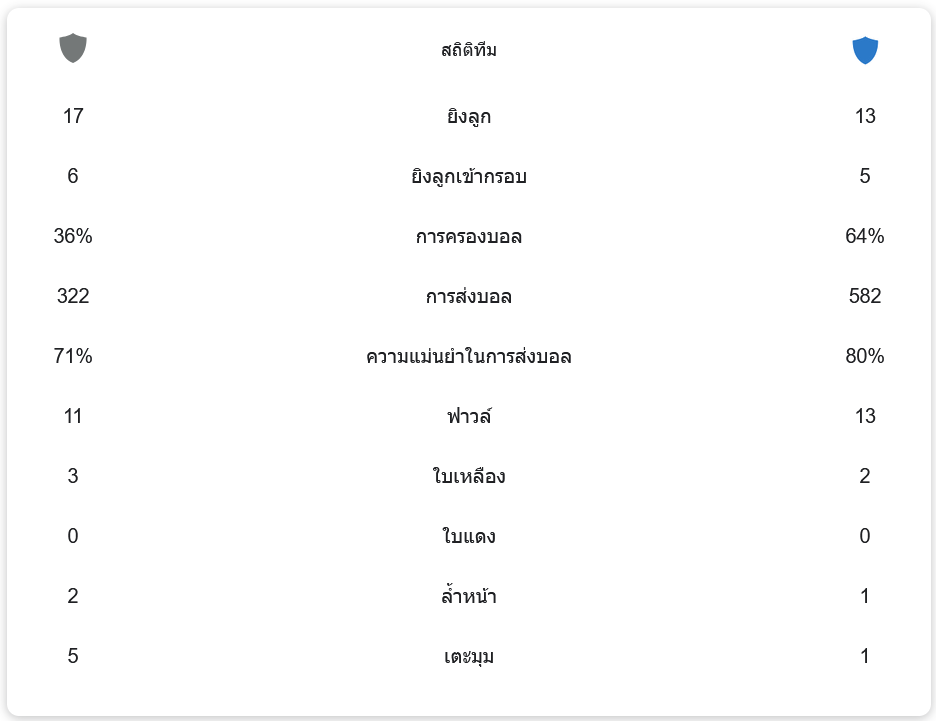Click gray team's 17 shots value
Screen dimensions: 936x721
(73, 116)
